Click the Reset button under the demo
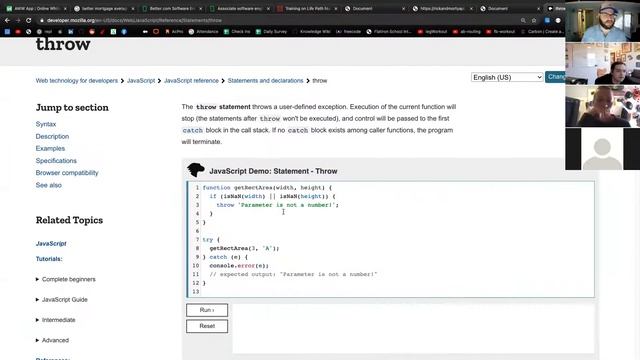 207,326
